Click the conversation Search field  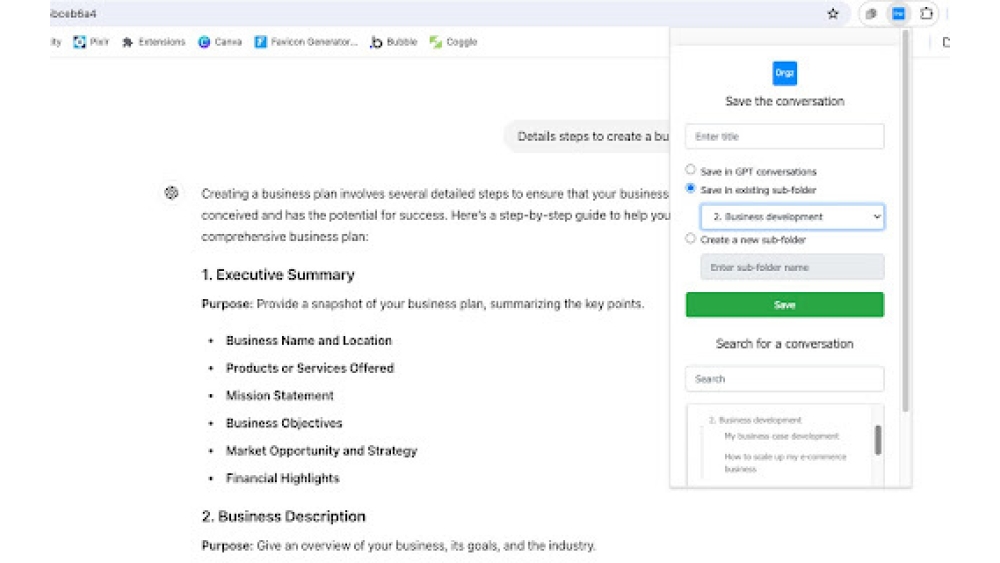click(784, 379)
